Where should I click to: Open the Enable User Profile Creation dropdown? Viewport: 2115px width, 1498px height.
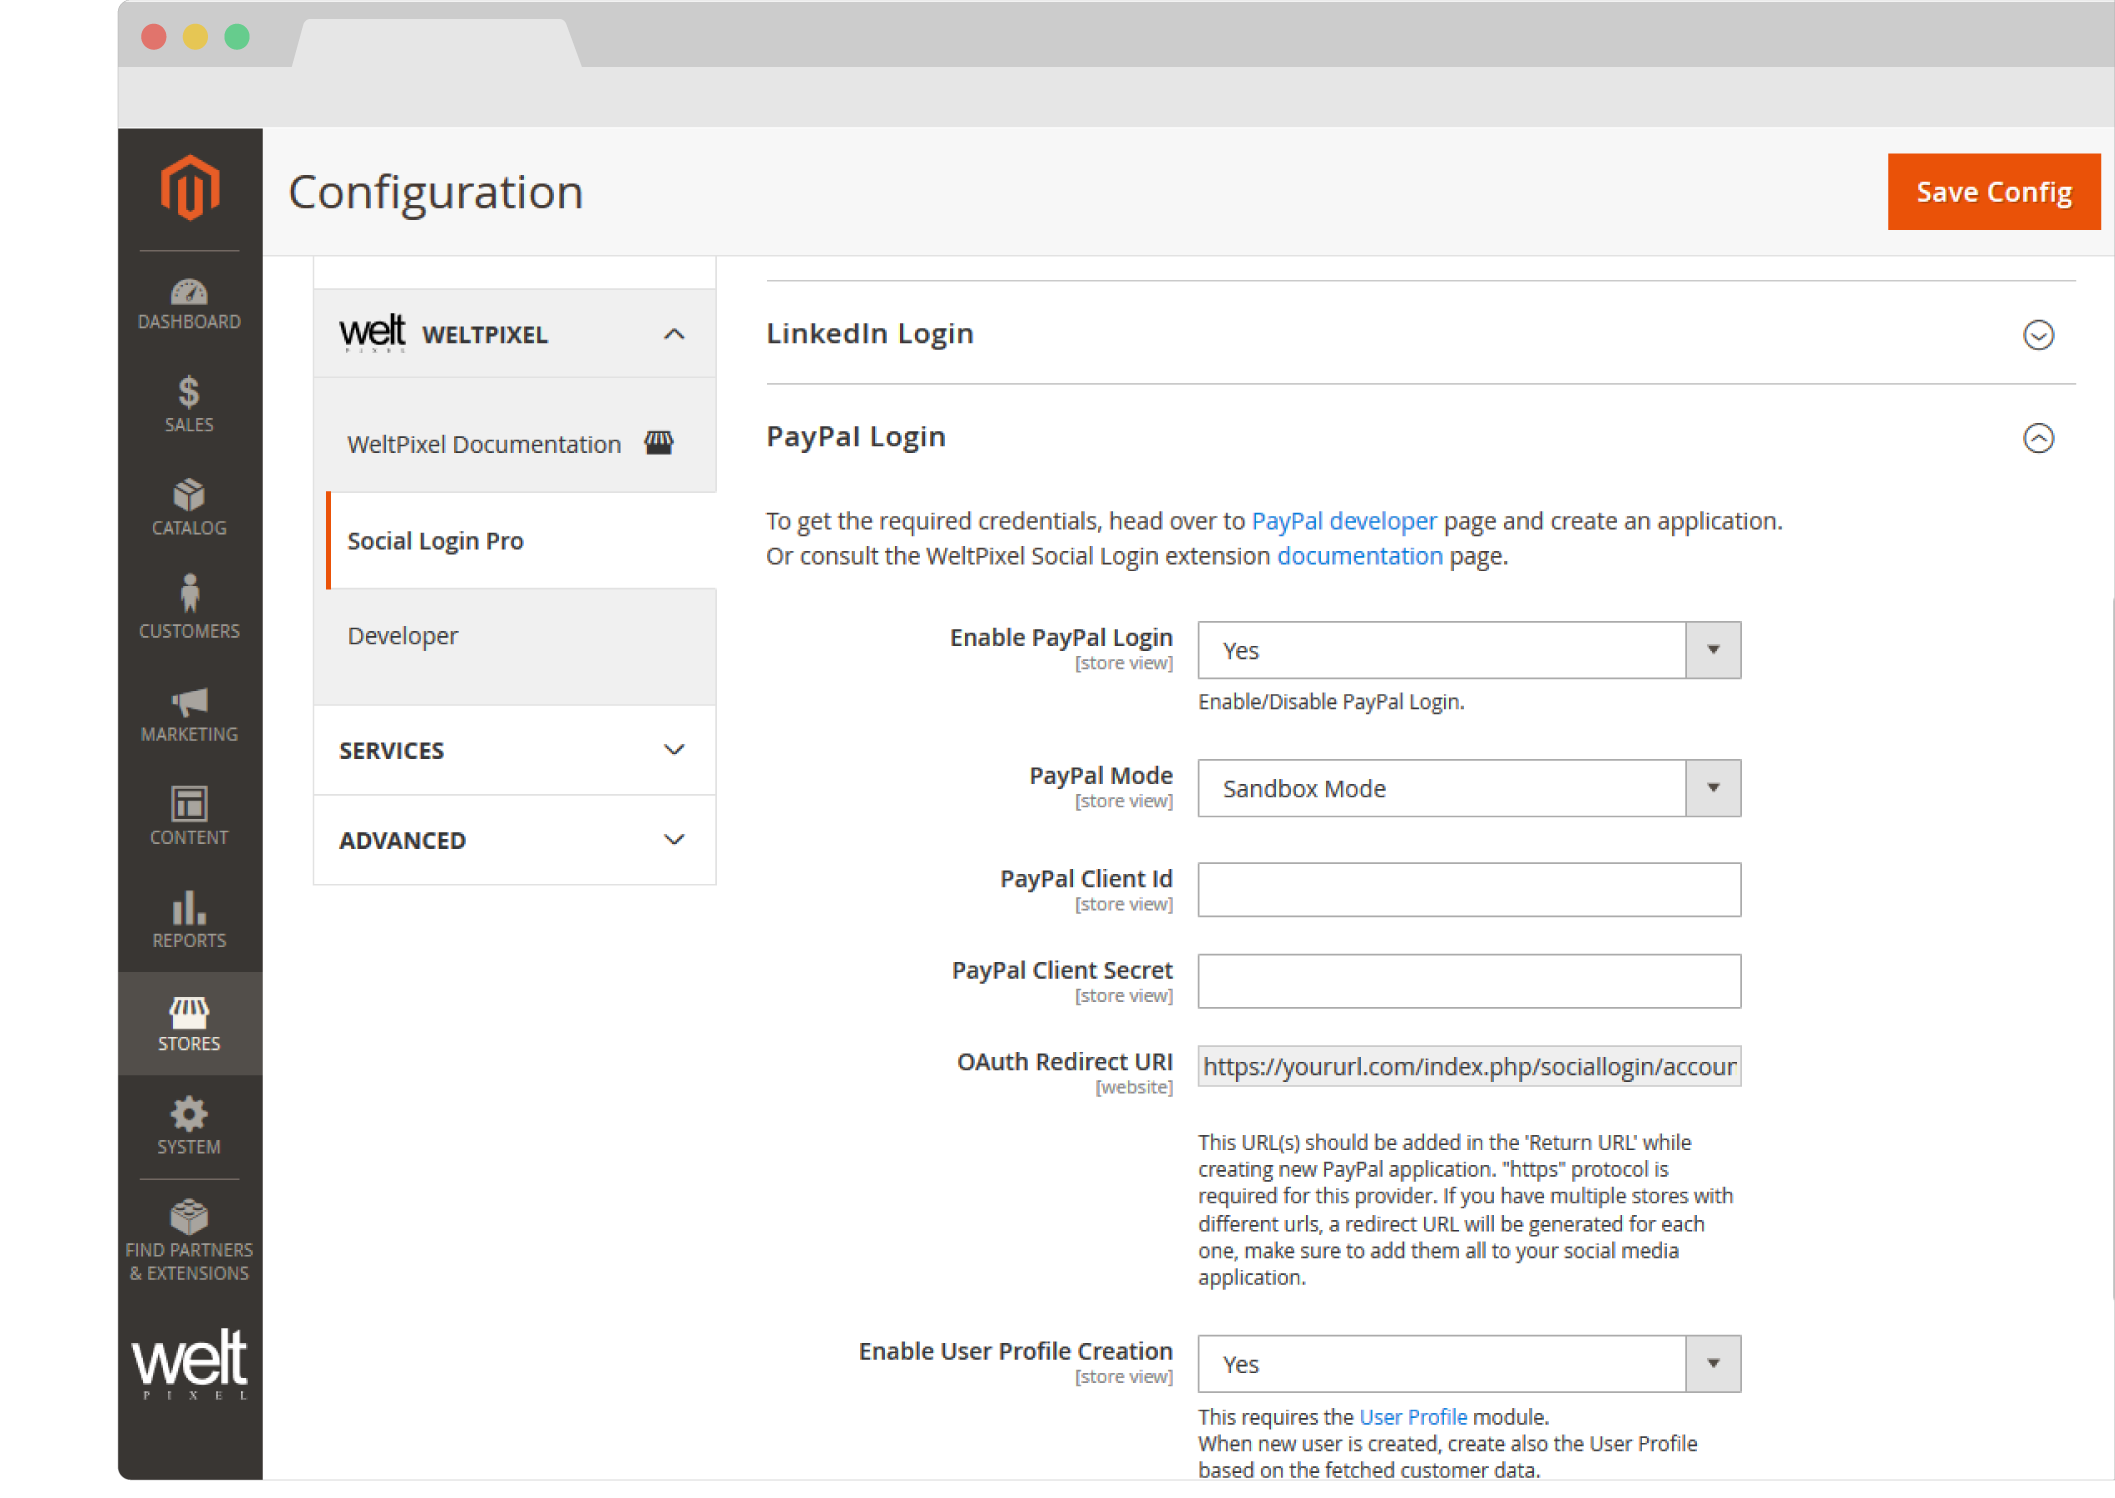point(1468,1364)
